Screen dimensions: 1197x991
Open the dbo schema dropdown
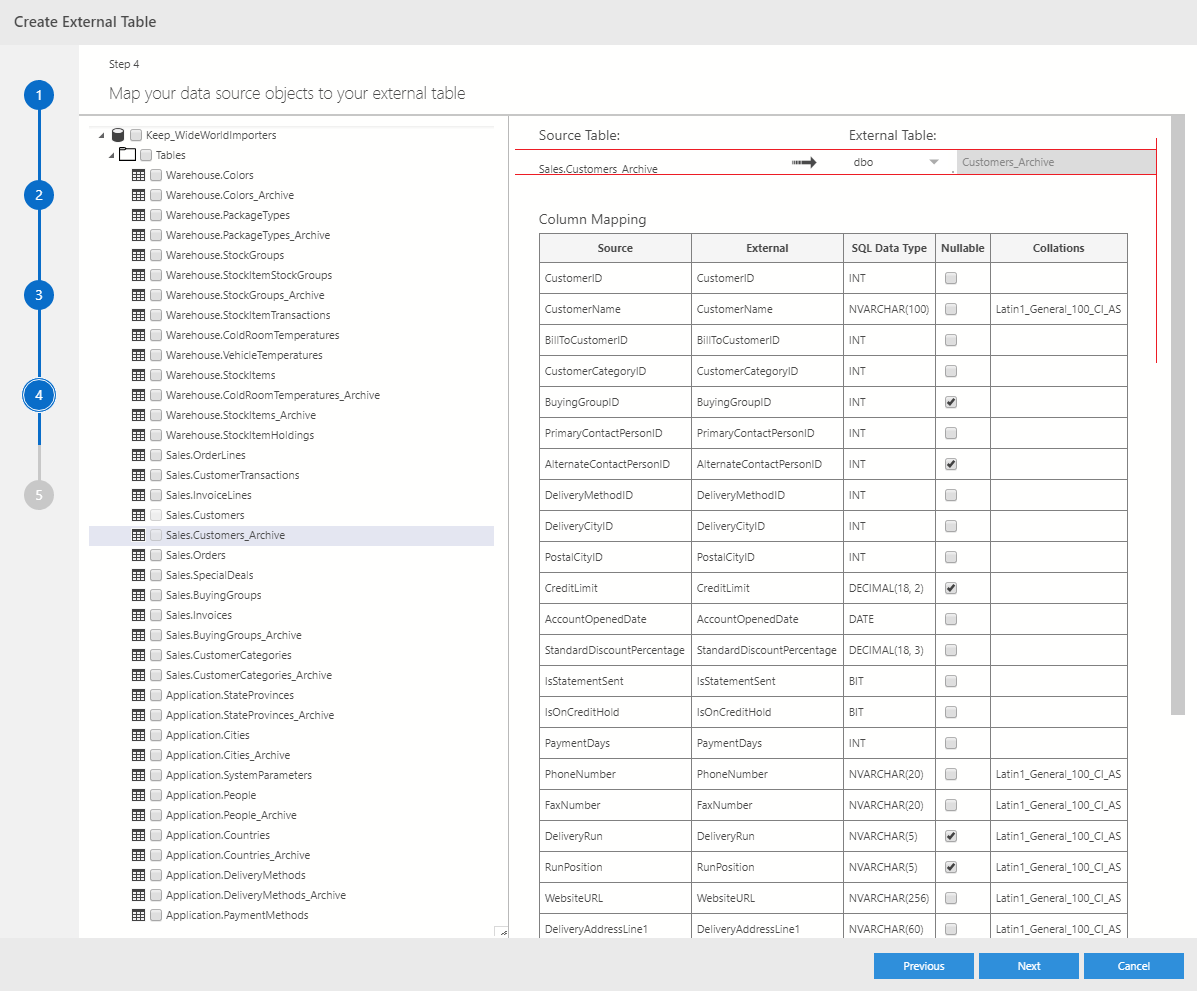pos(934,161)
